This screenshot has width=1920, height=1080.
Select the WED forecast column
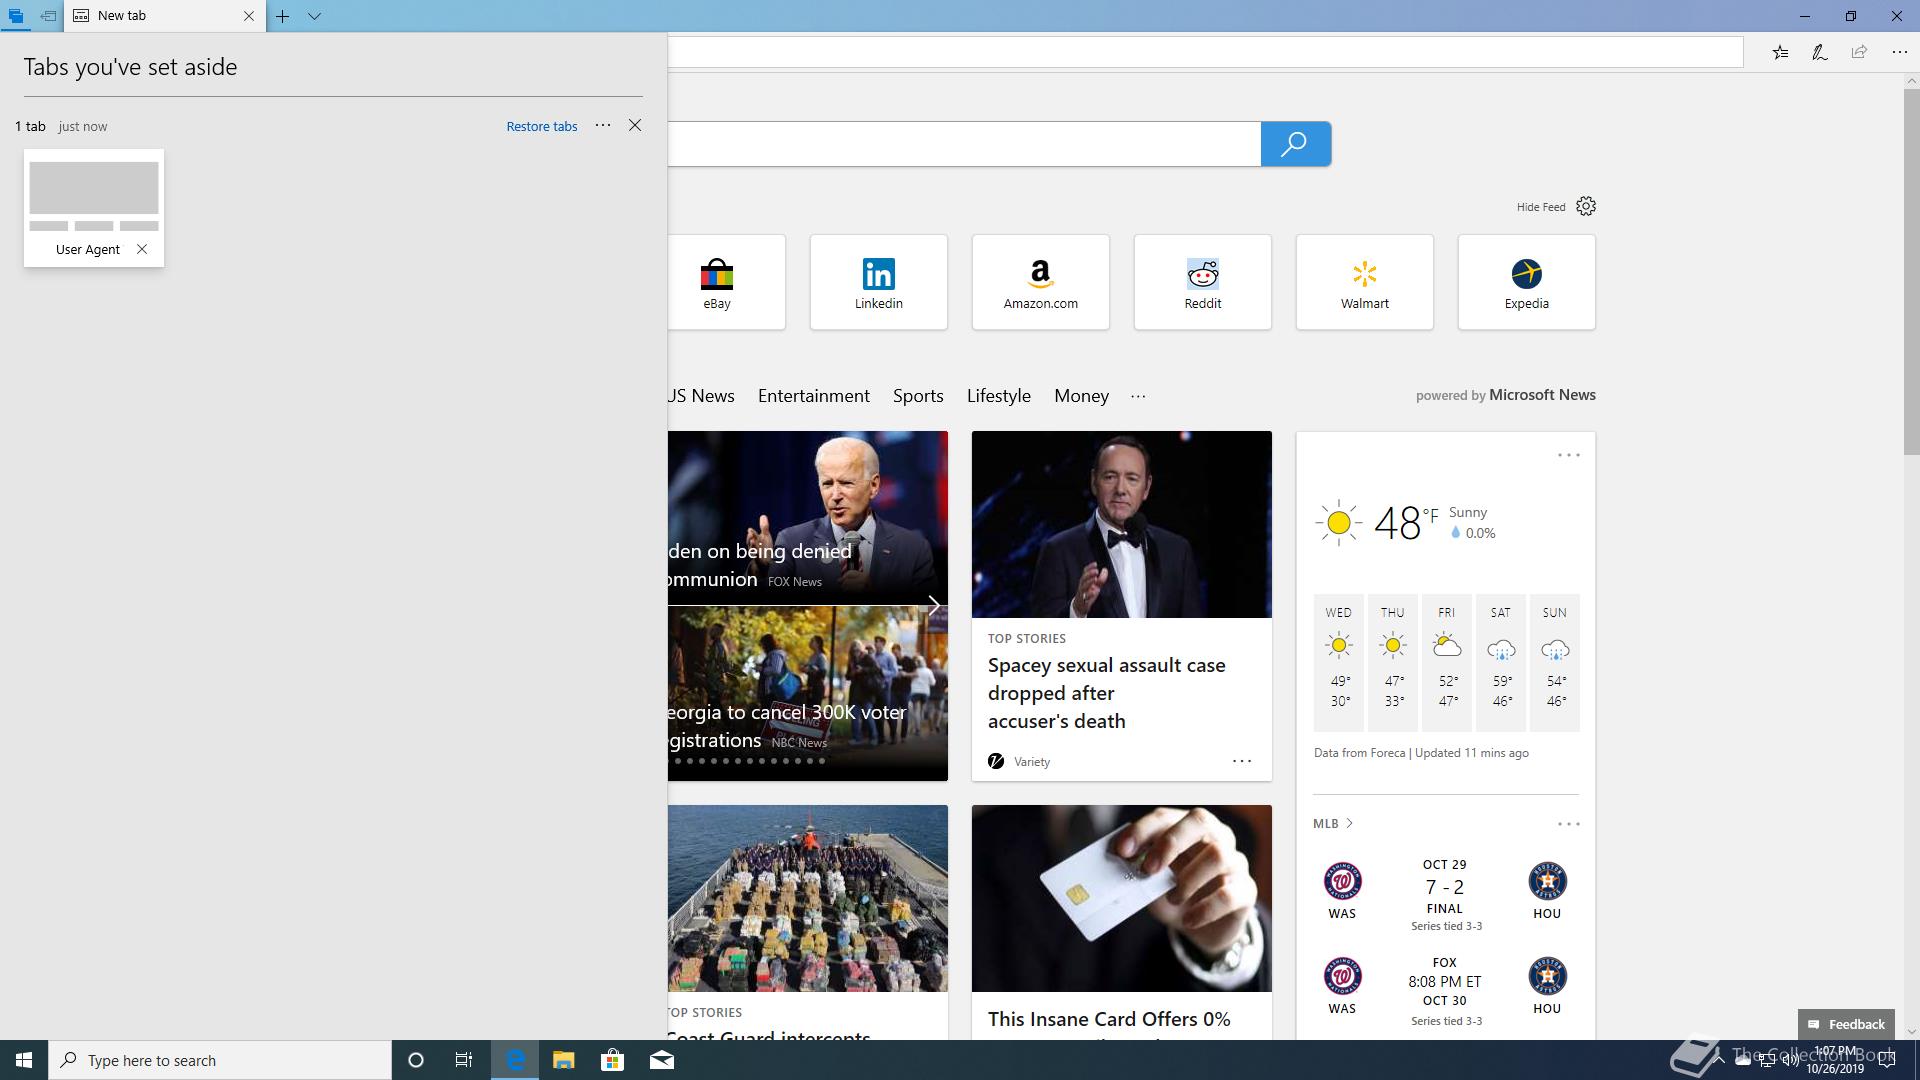pos(1339,662)
